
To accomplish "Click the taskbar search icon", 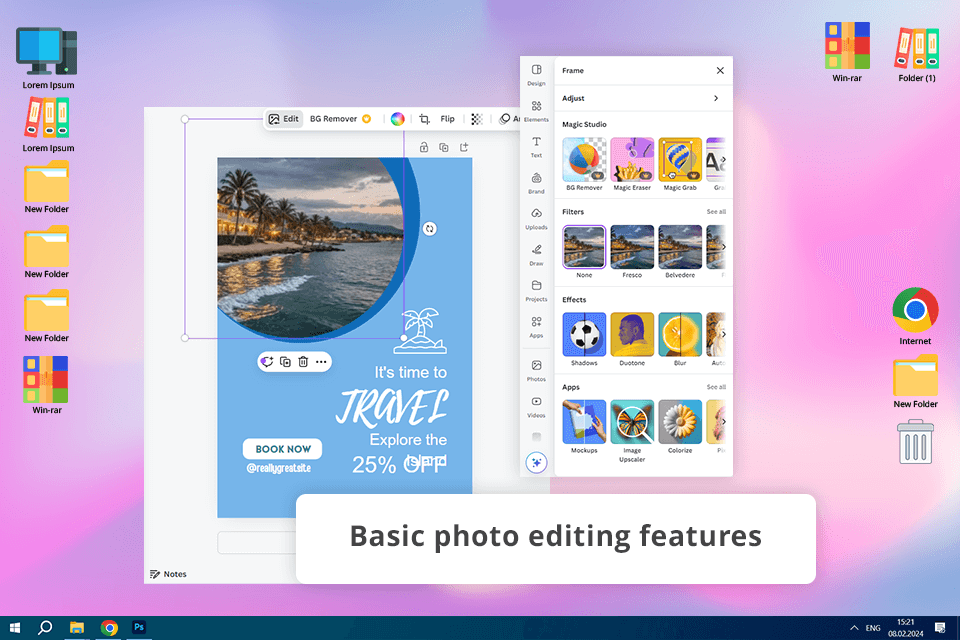I will (45, 628).
